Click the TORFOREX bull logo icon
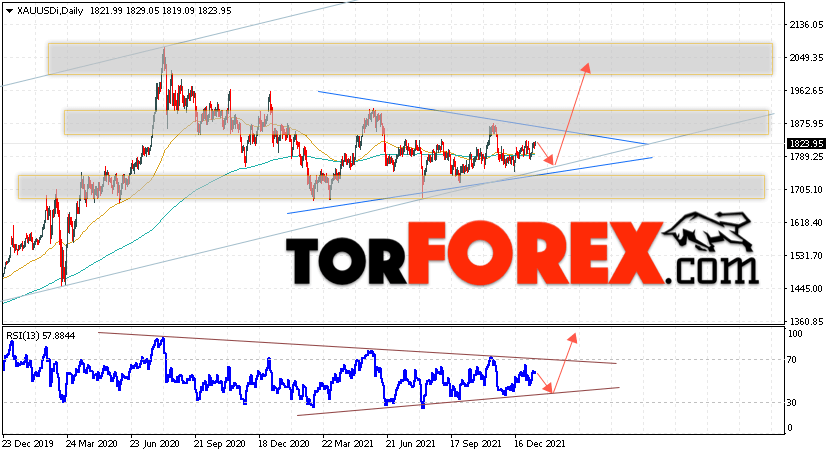The width and height of the screenshot is (830, 455). 708,232
